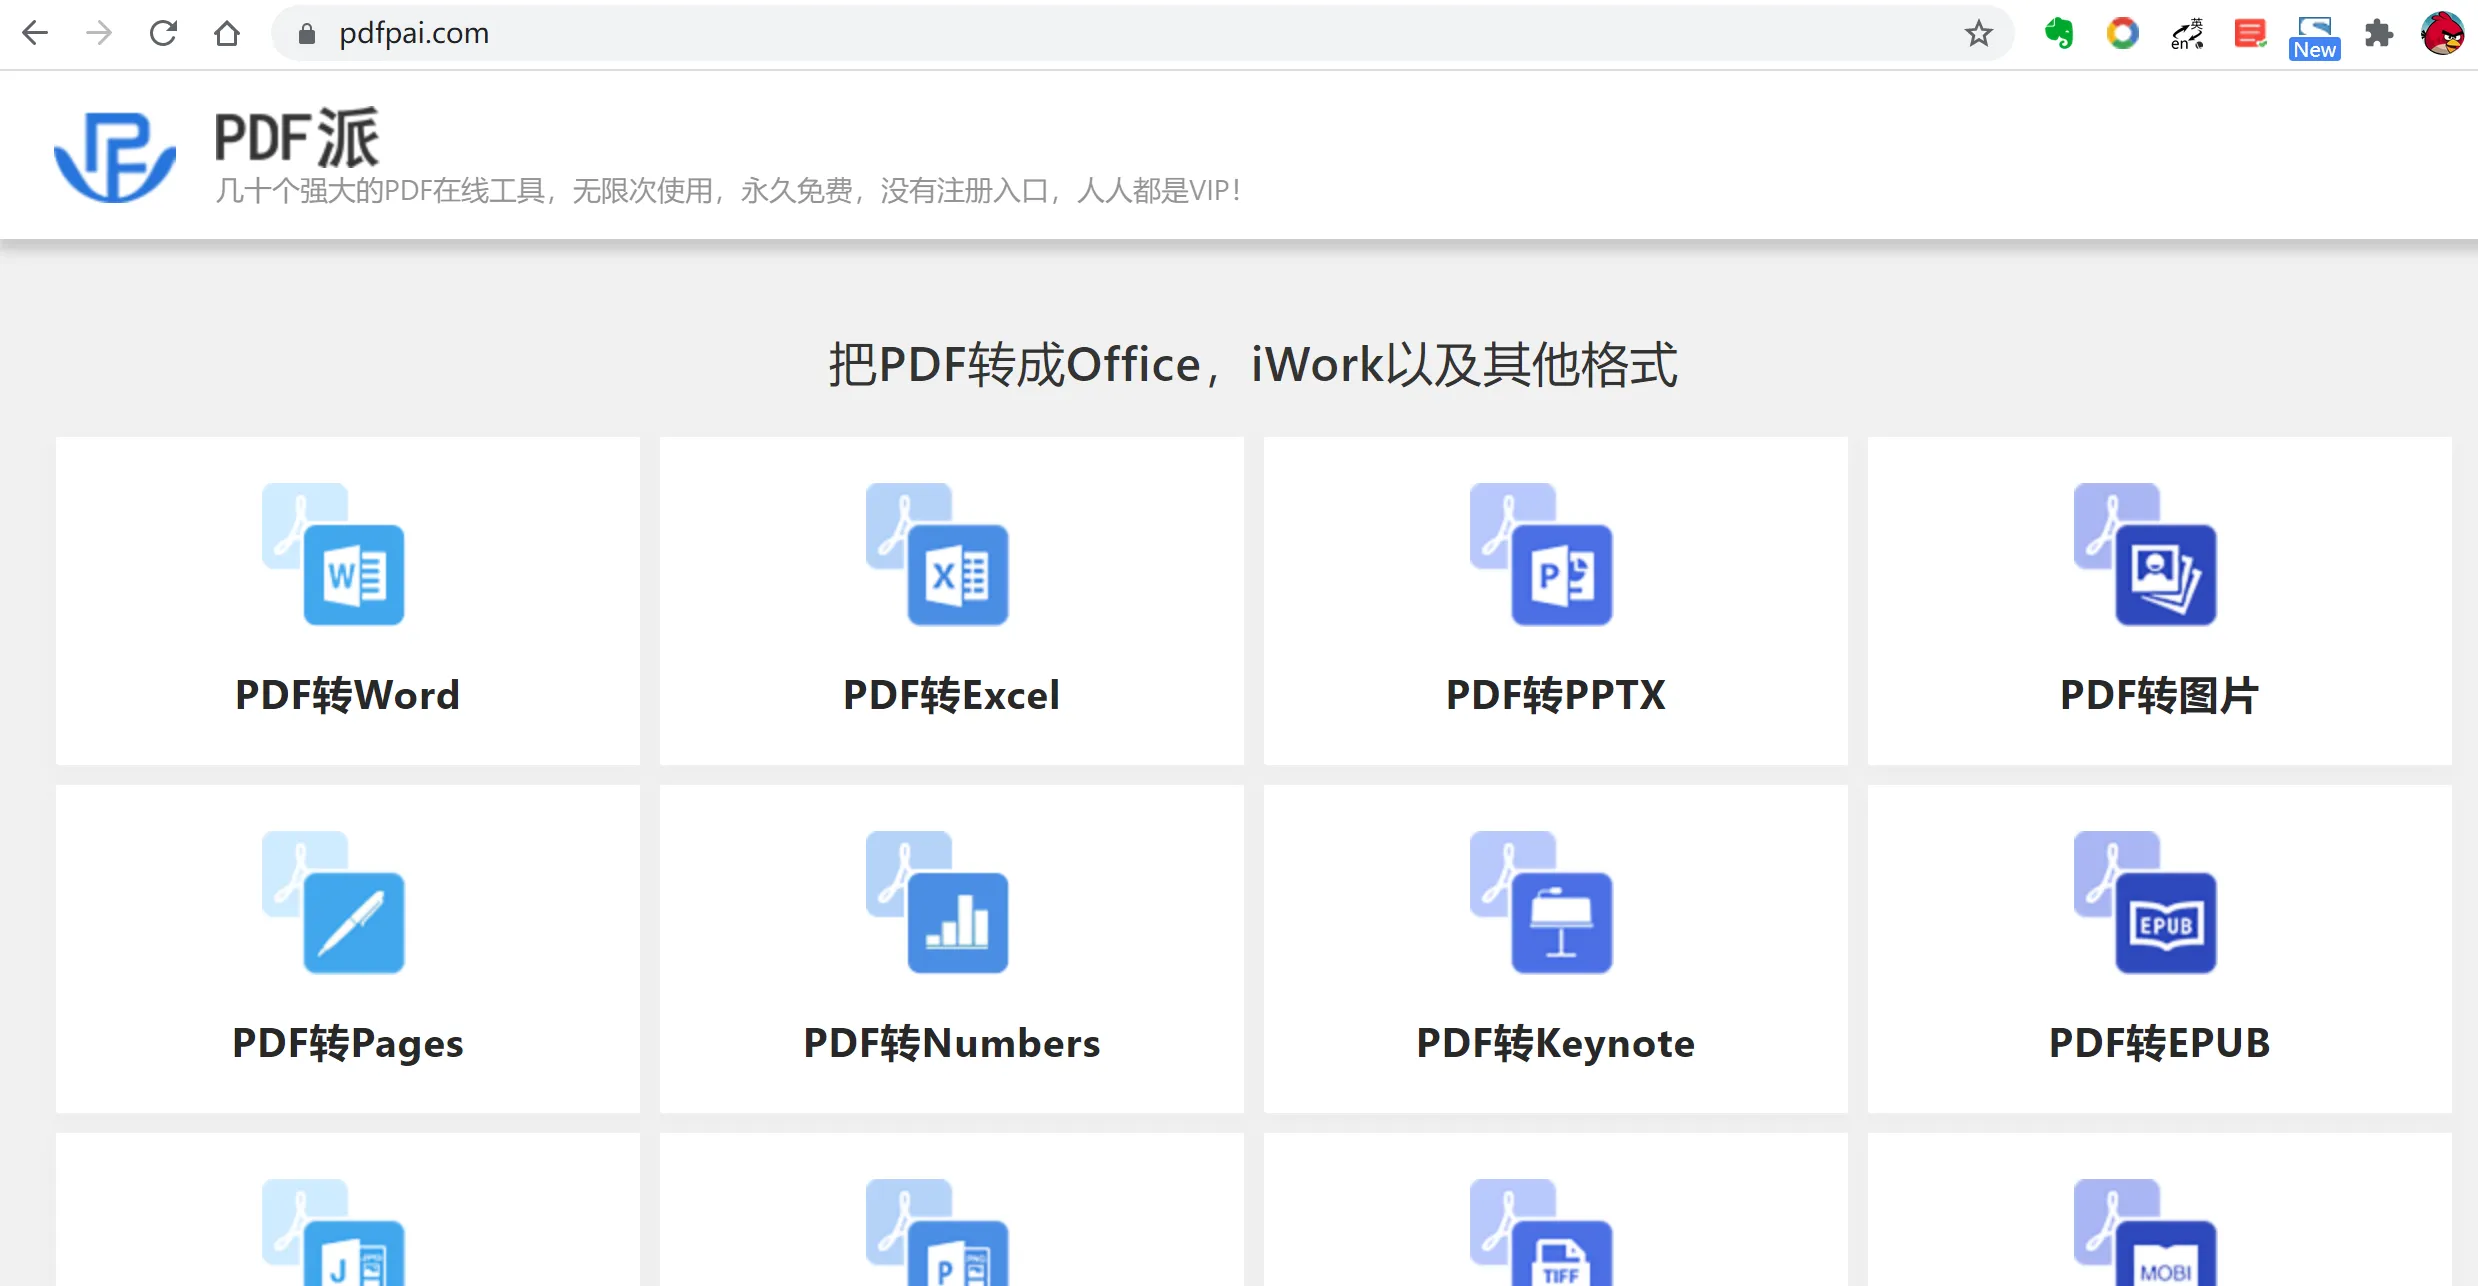Click the PDF转Numbers chart icon
Screen dimensions: 2478x1286
(937, 902)
